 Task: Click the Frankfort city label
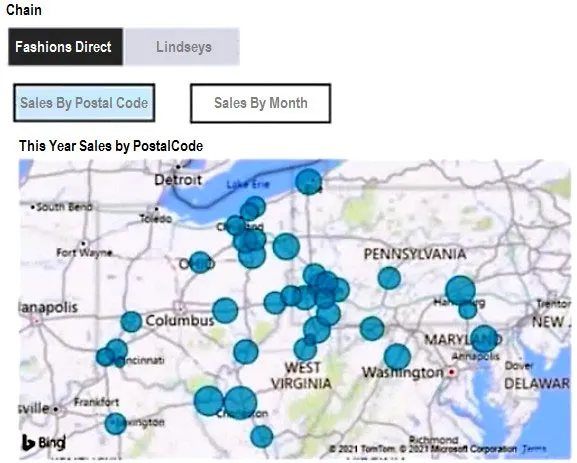coord(96,402)
